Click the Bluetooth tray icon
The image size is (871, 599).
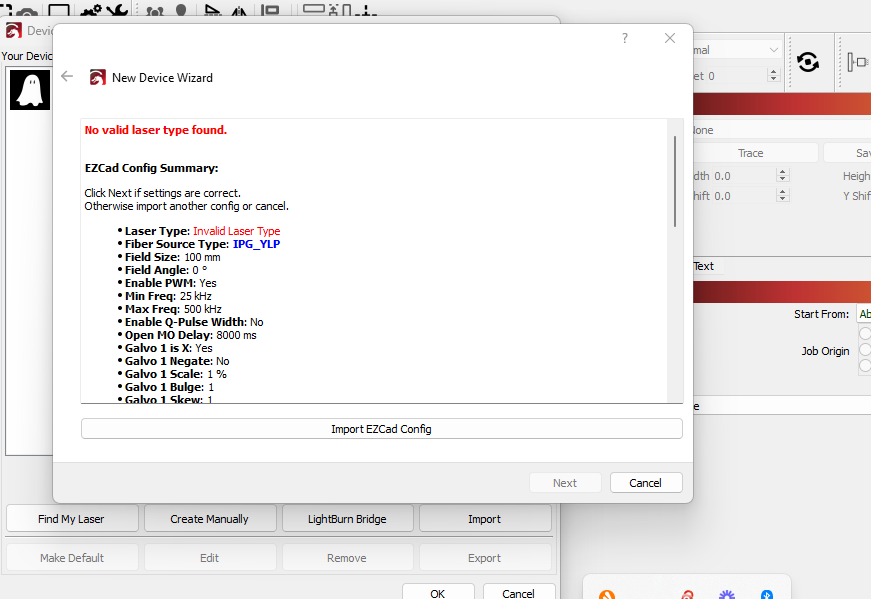click(x=767, y=595)
